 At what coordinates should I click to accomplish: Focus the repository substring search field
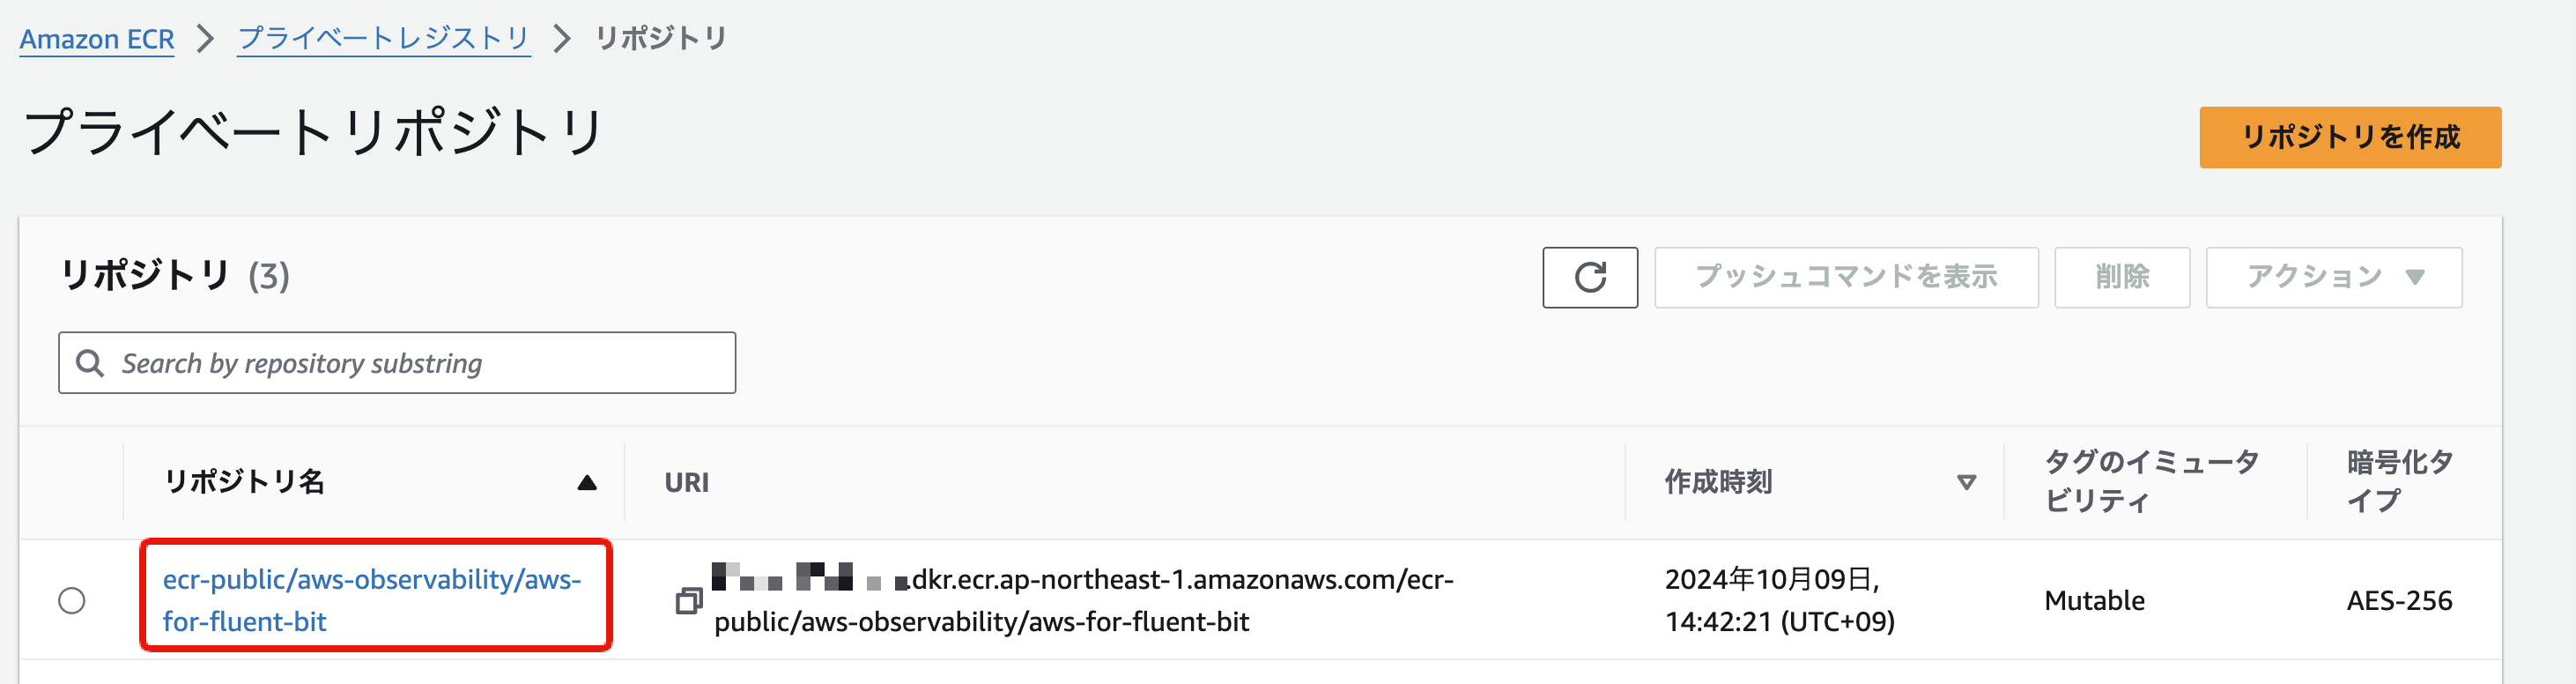click(x=420, y=363)
